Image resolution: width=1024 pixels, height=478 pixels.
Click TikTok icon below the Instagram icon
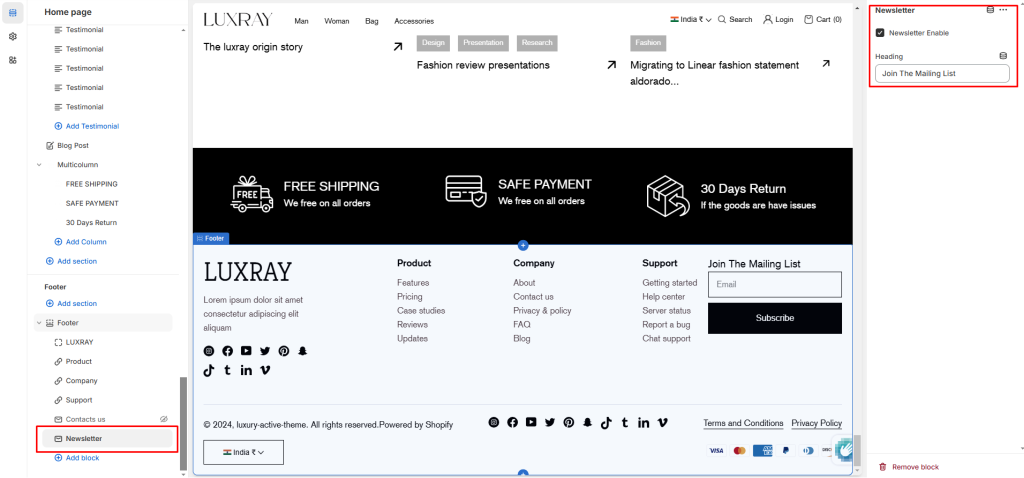point(209,370)
